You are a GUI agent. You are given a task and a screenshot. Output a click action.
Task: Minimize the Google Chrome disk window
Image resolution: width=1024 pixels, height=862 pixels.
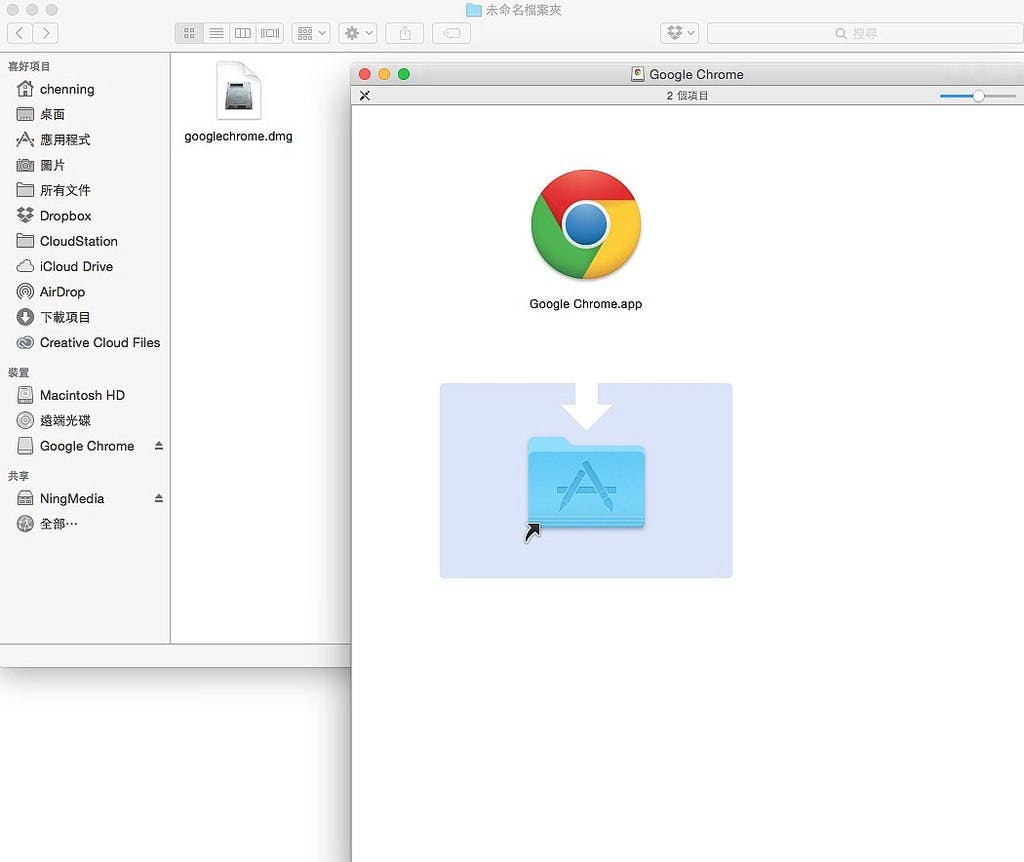pyautogui.click(x=384, y=74)
